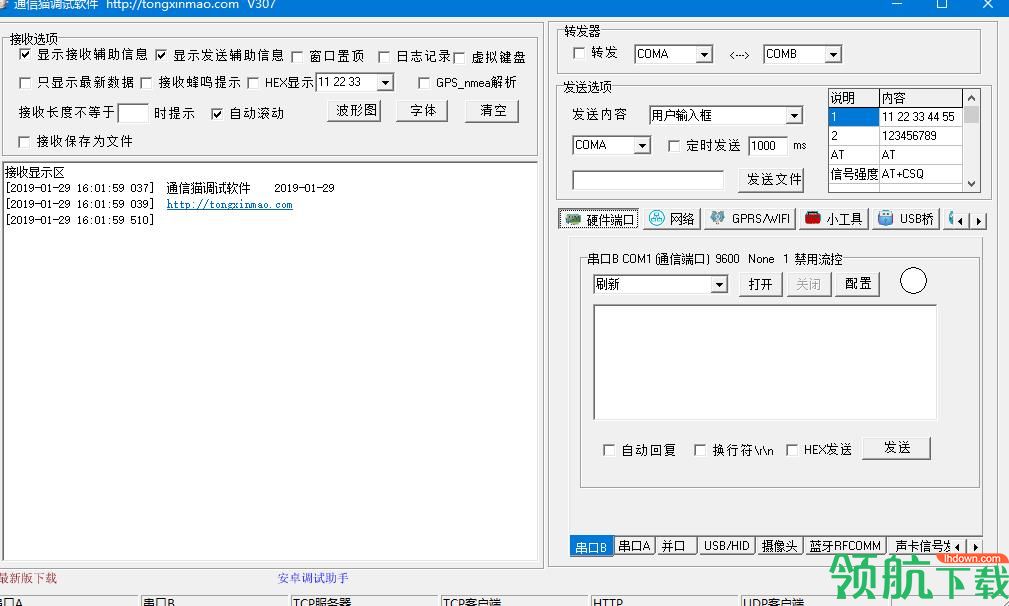Select the 串口B bottom tab
The image size is (1009, 606).
[591, 547]
